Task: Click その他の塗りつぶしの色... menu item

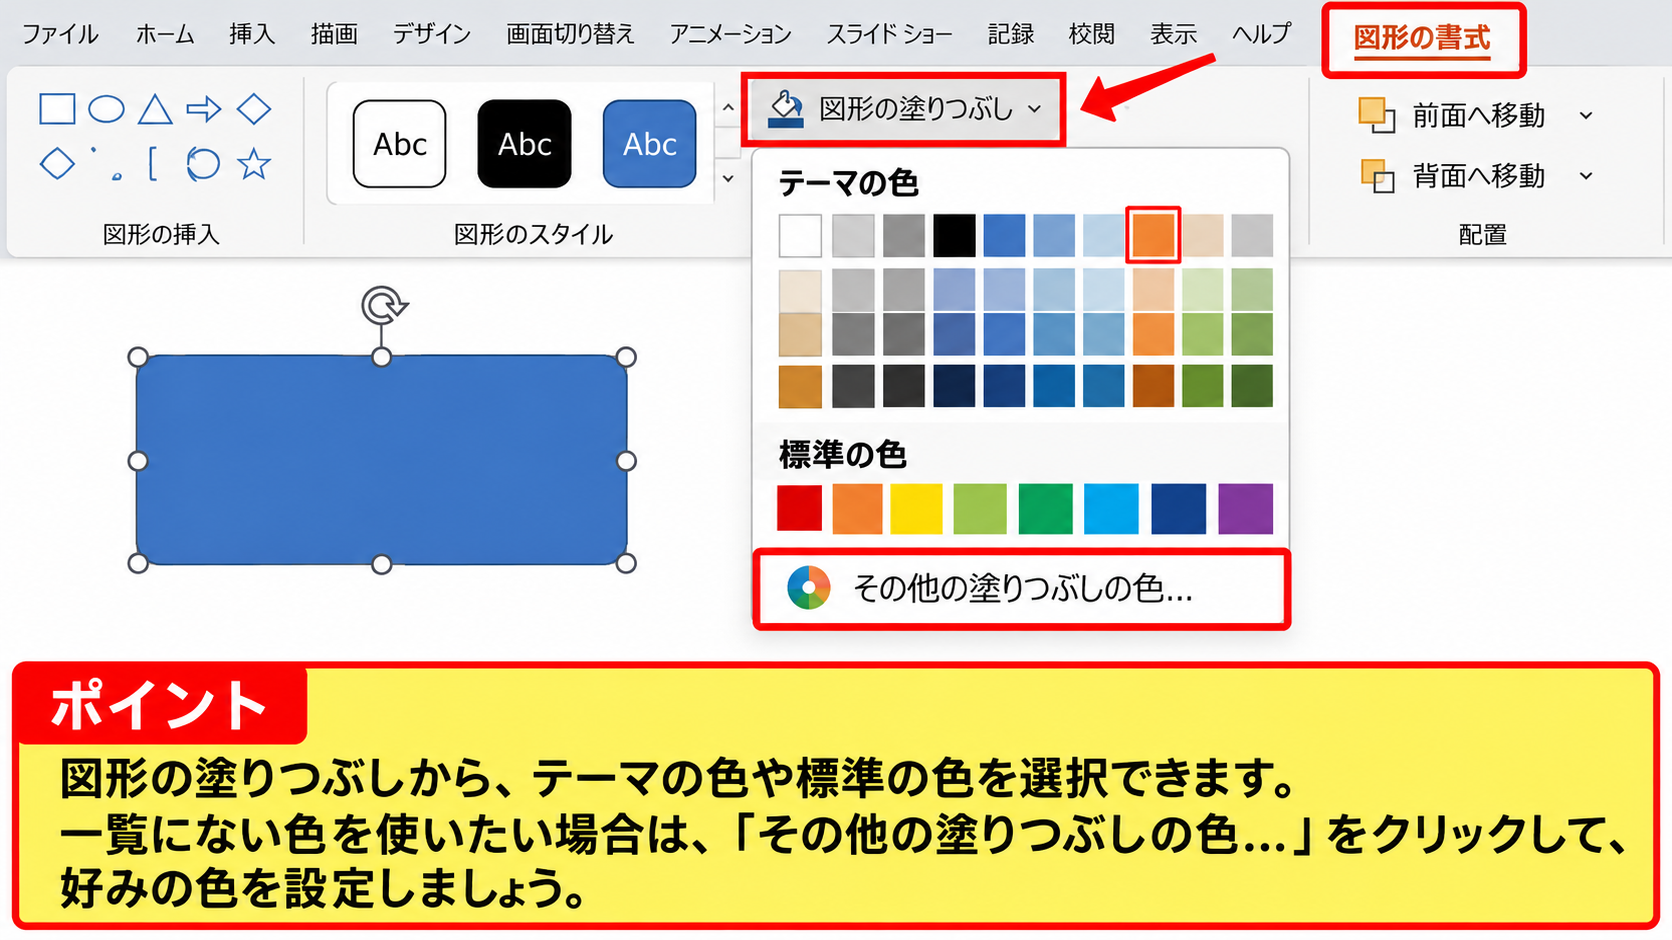Action: (x=1021, y=589)
